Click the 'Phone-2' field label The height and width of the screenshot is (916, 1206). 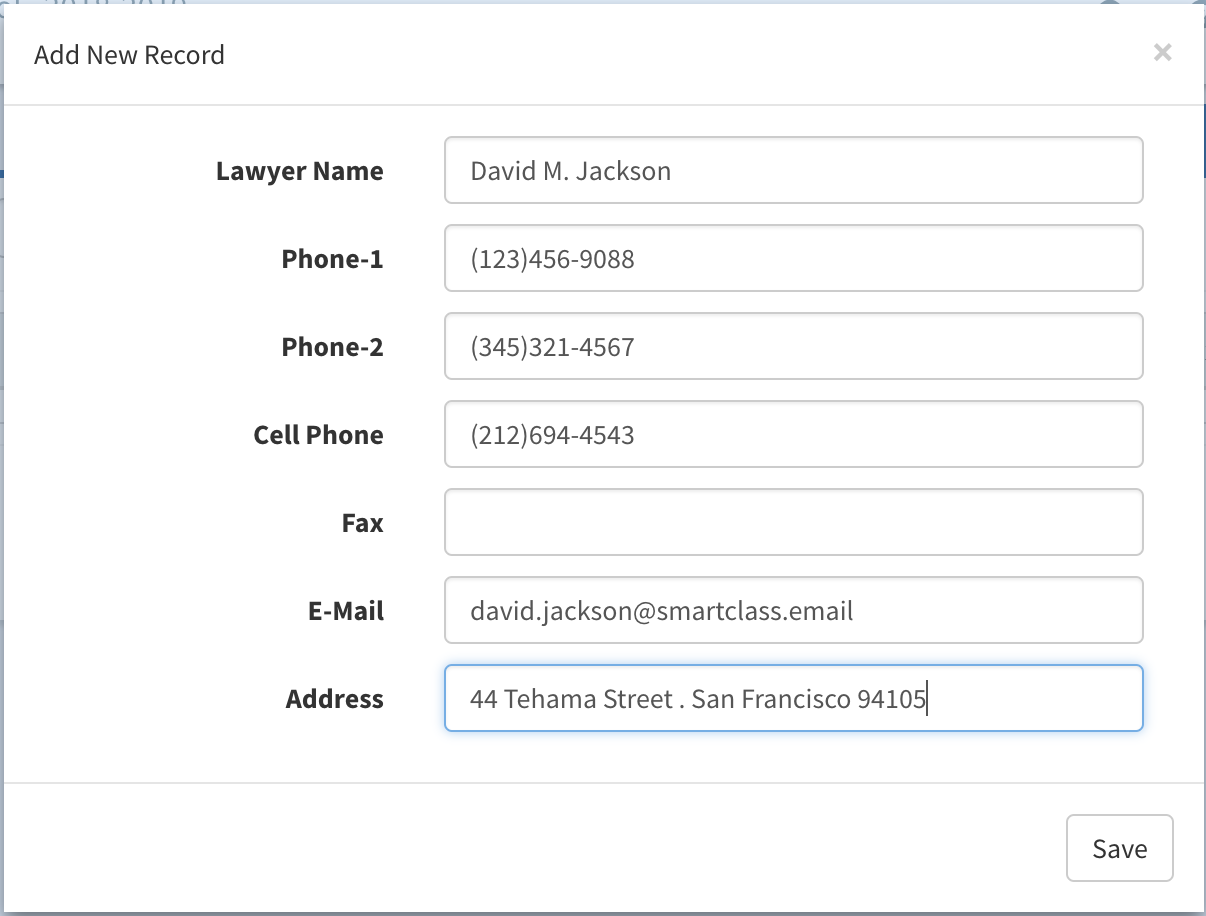click(332, 347)
